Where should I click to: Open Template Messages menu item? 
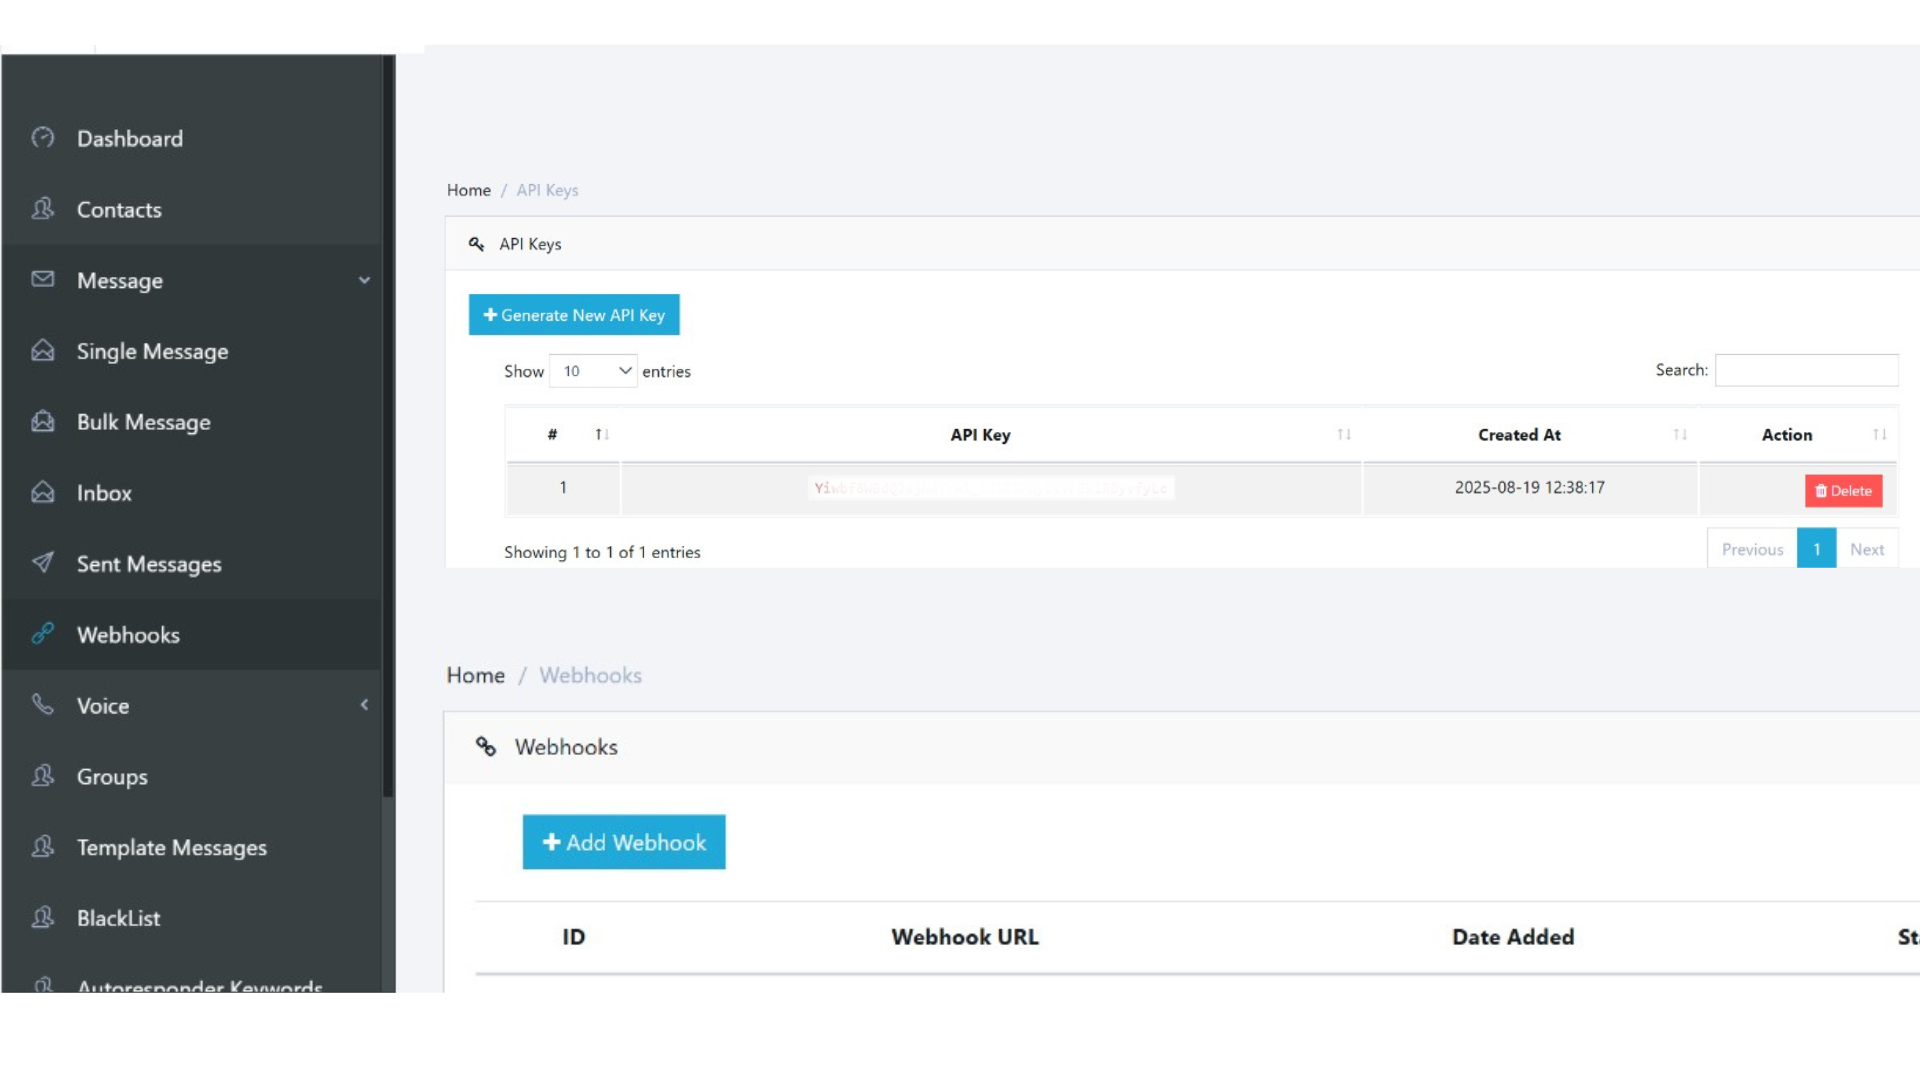pos(171,848)
